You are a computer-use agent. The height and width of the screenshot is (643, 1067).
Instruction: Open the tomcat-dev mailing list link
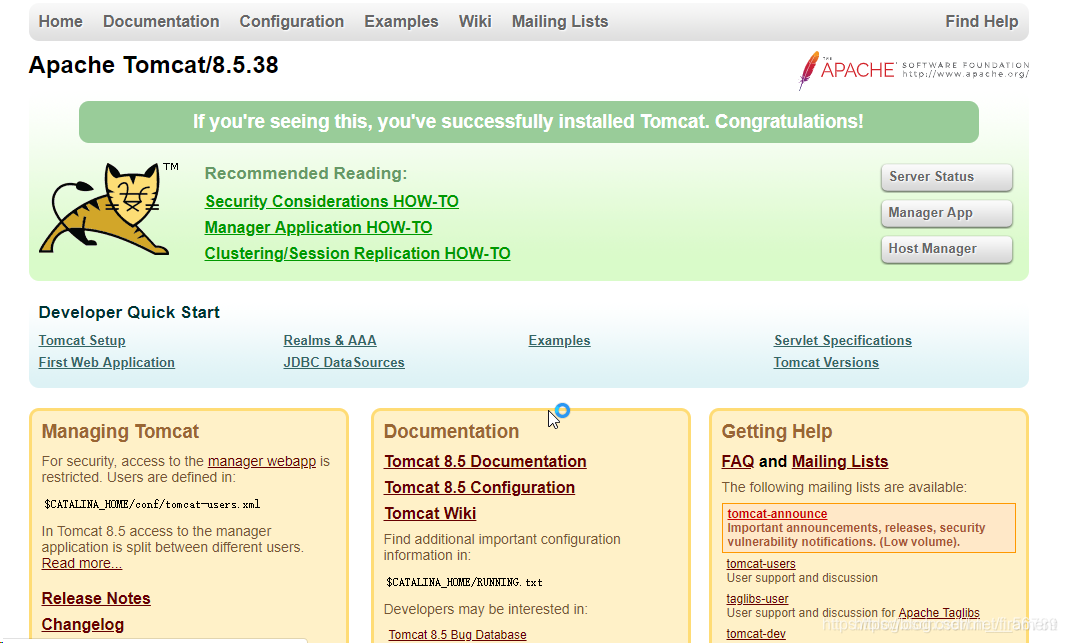coord(756,634)
